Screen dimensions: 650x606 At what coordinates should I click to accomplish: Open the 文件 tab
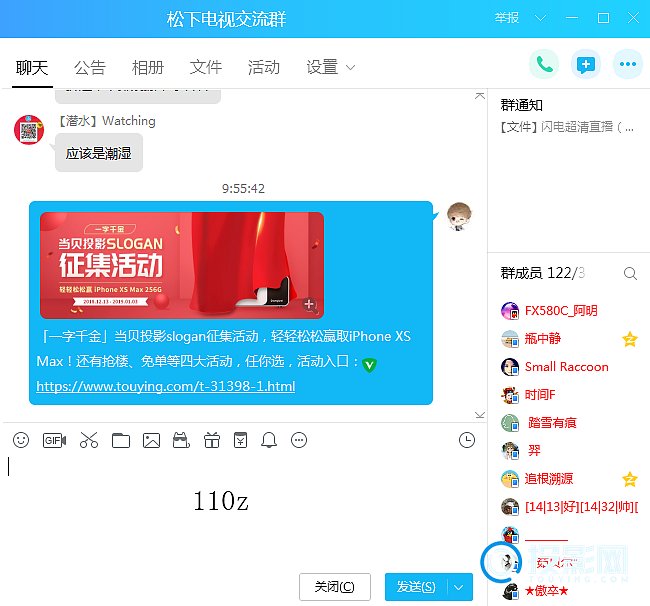pyautogui.click(x=206, y=68)
